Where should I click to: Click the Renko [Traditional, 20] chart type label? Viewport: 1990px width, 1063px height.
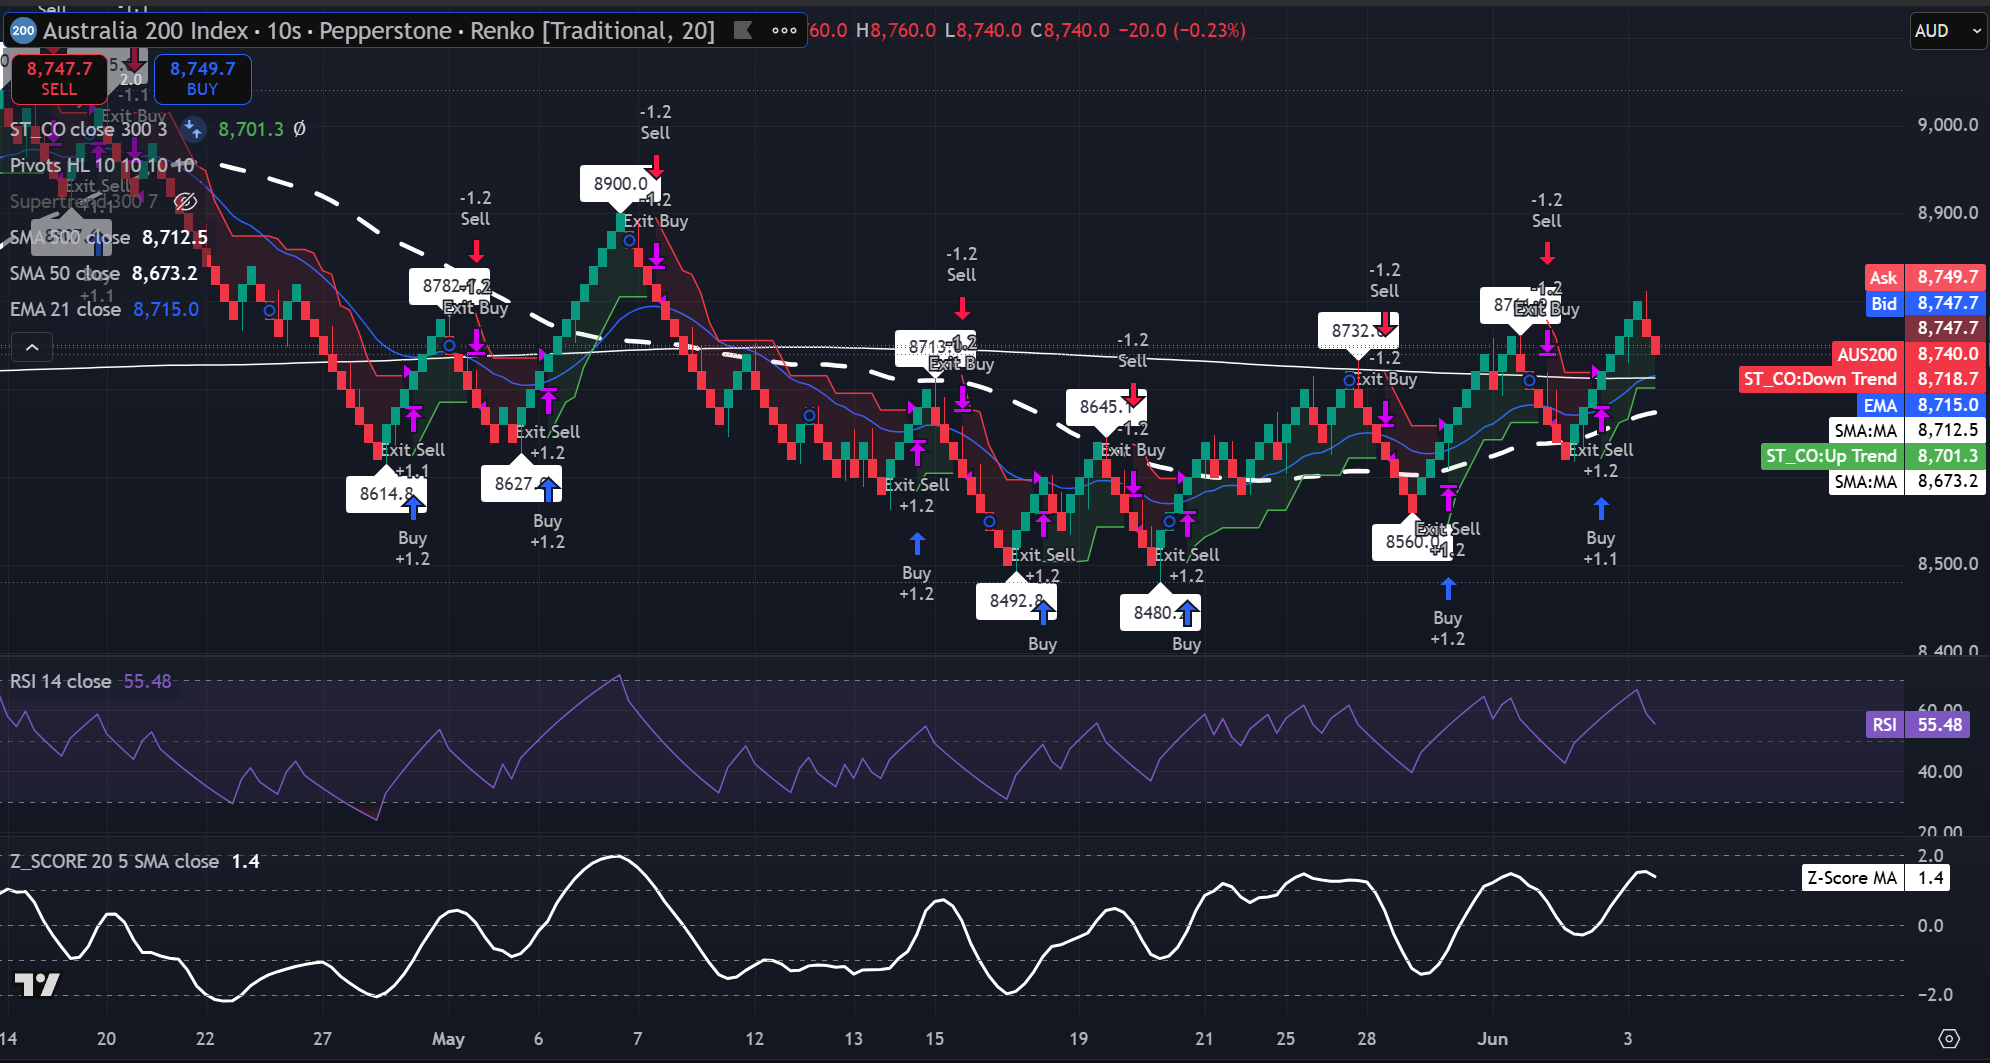point(592,31)
